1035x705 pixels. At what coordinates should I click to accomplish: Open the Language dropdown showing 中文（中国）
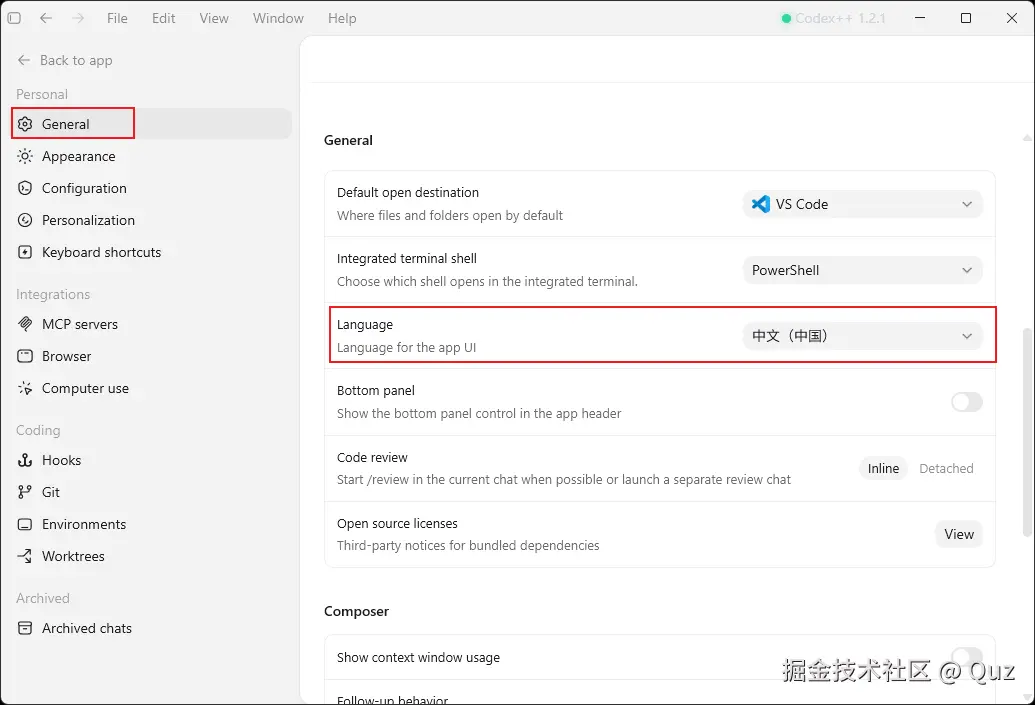point(862,336)
